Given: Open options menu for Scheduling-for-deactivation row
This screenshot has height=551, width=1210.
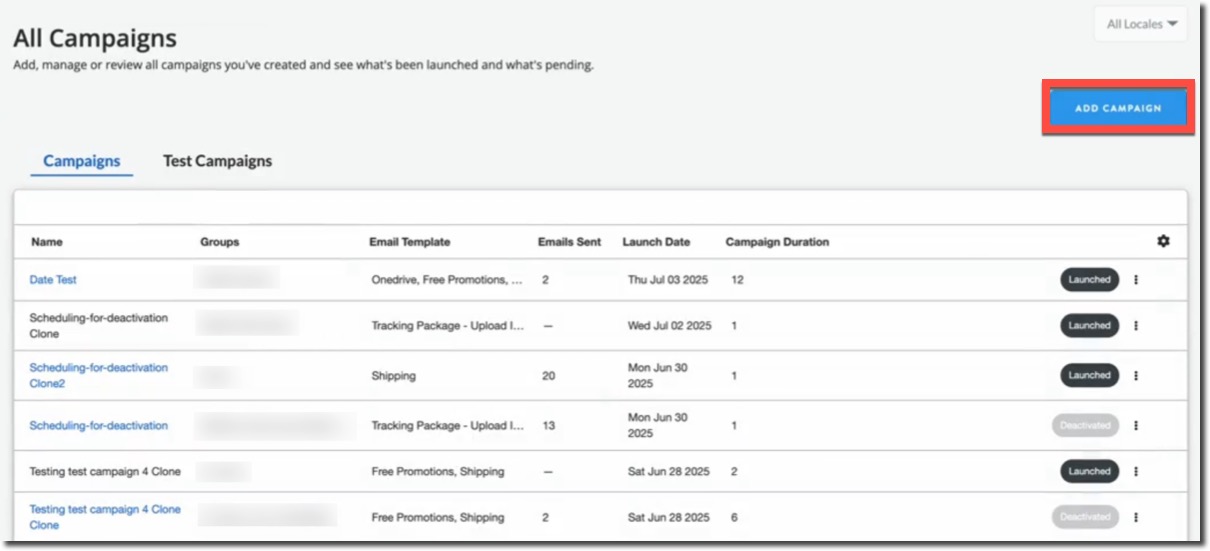Looking at the screenshot, I should pyautogui.click(x=1136, y=426).
